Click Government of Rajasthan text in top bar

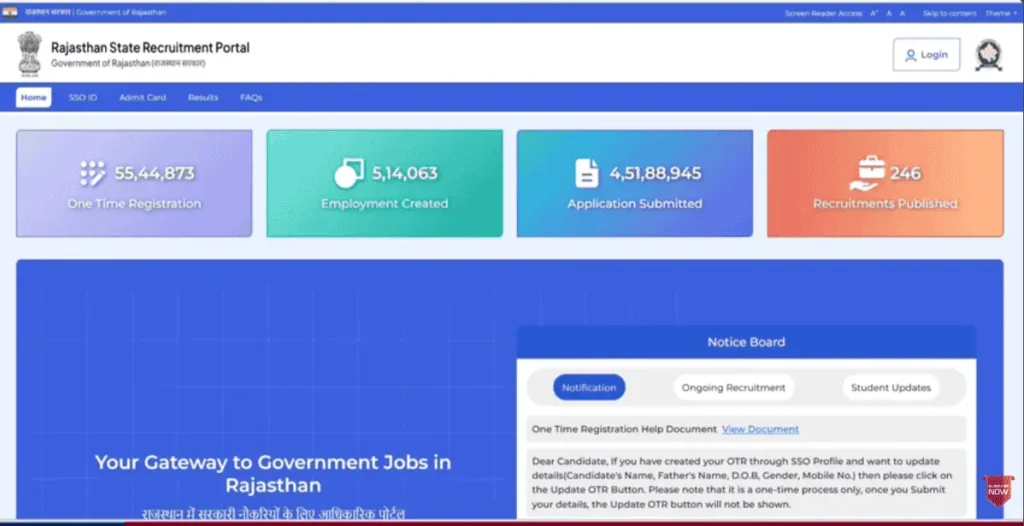point(121,12)
